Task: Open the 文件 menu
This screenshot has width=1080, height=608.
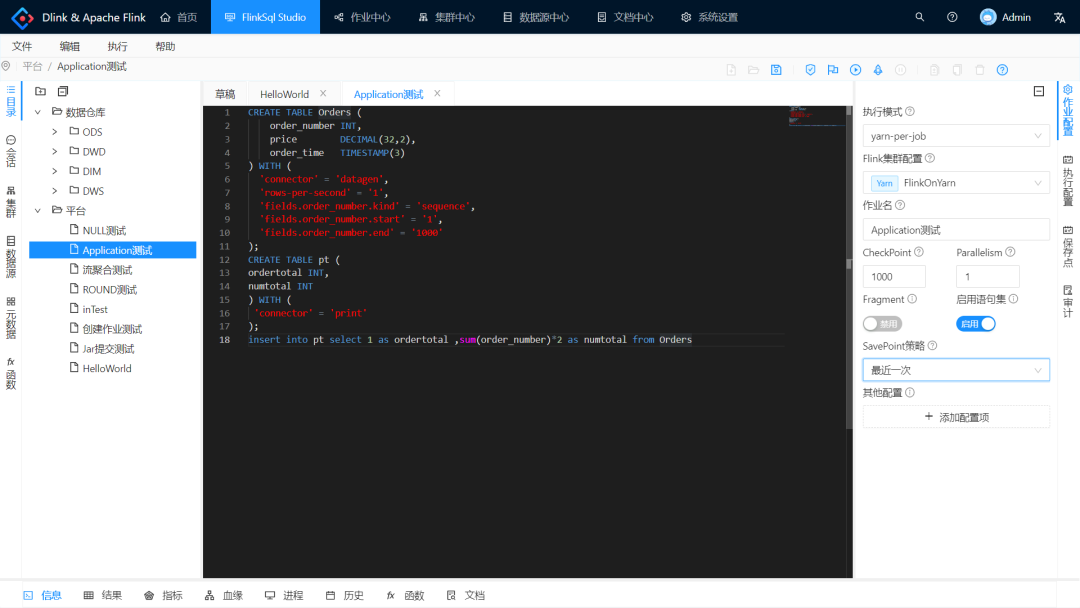Action: (22, 46)
